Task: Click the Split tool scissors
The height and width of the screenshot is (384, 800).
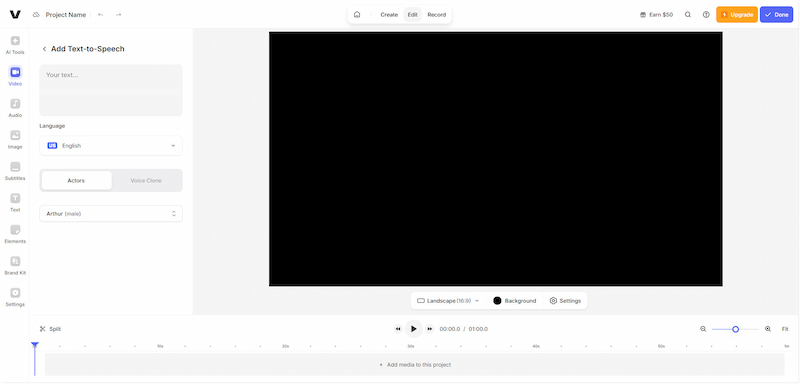Action: (x=51, y=329)
